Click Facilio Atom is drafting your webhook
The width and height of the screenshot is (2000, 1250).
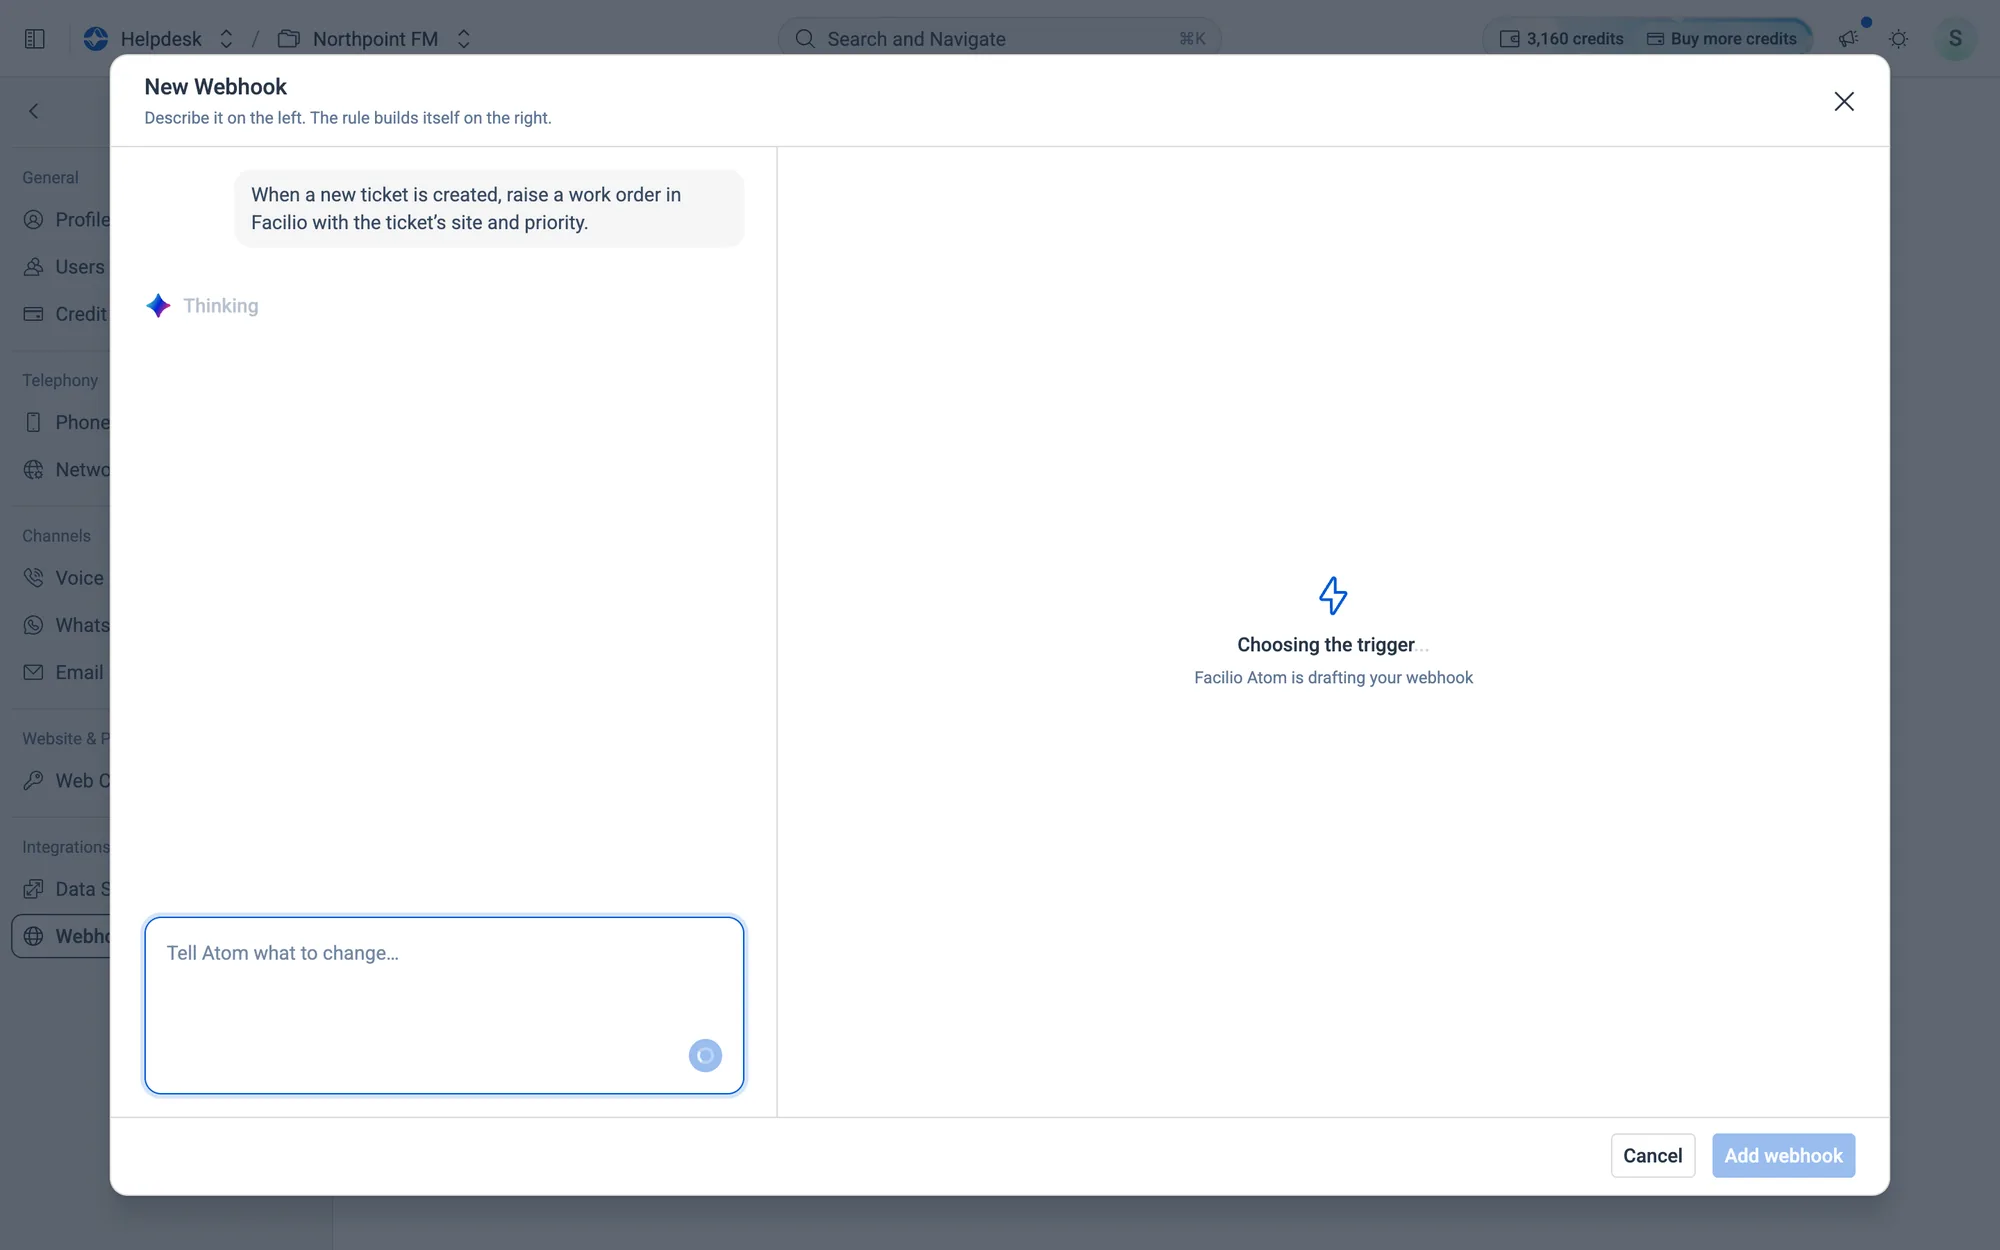[x=1333, y=678]
